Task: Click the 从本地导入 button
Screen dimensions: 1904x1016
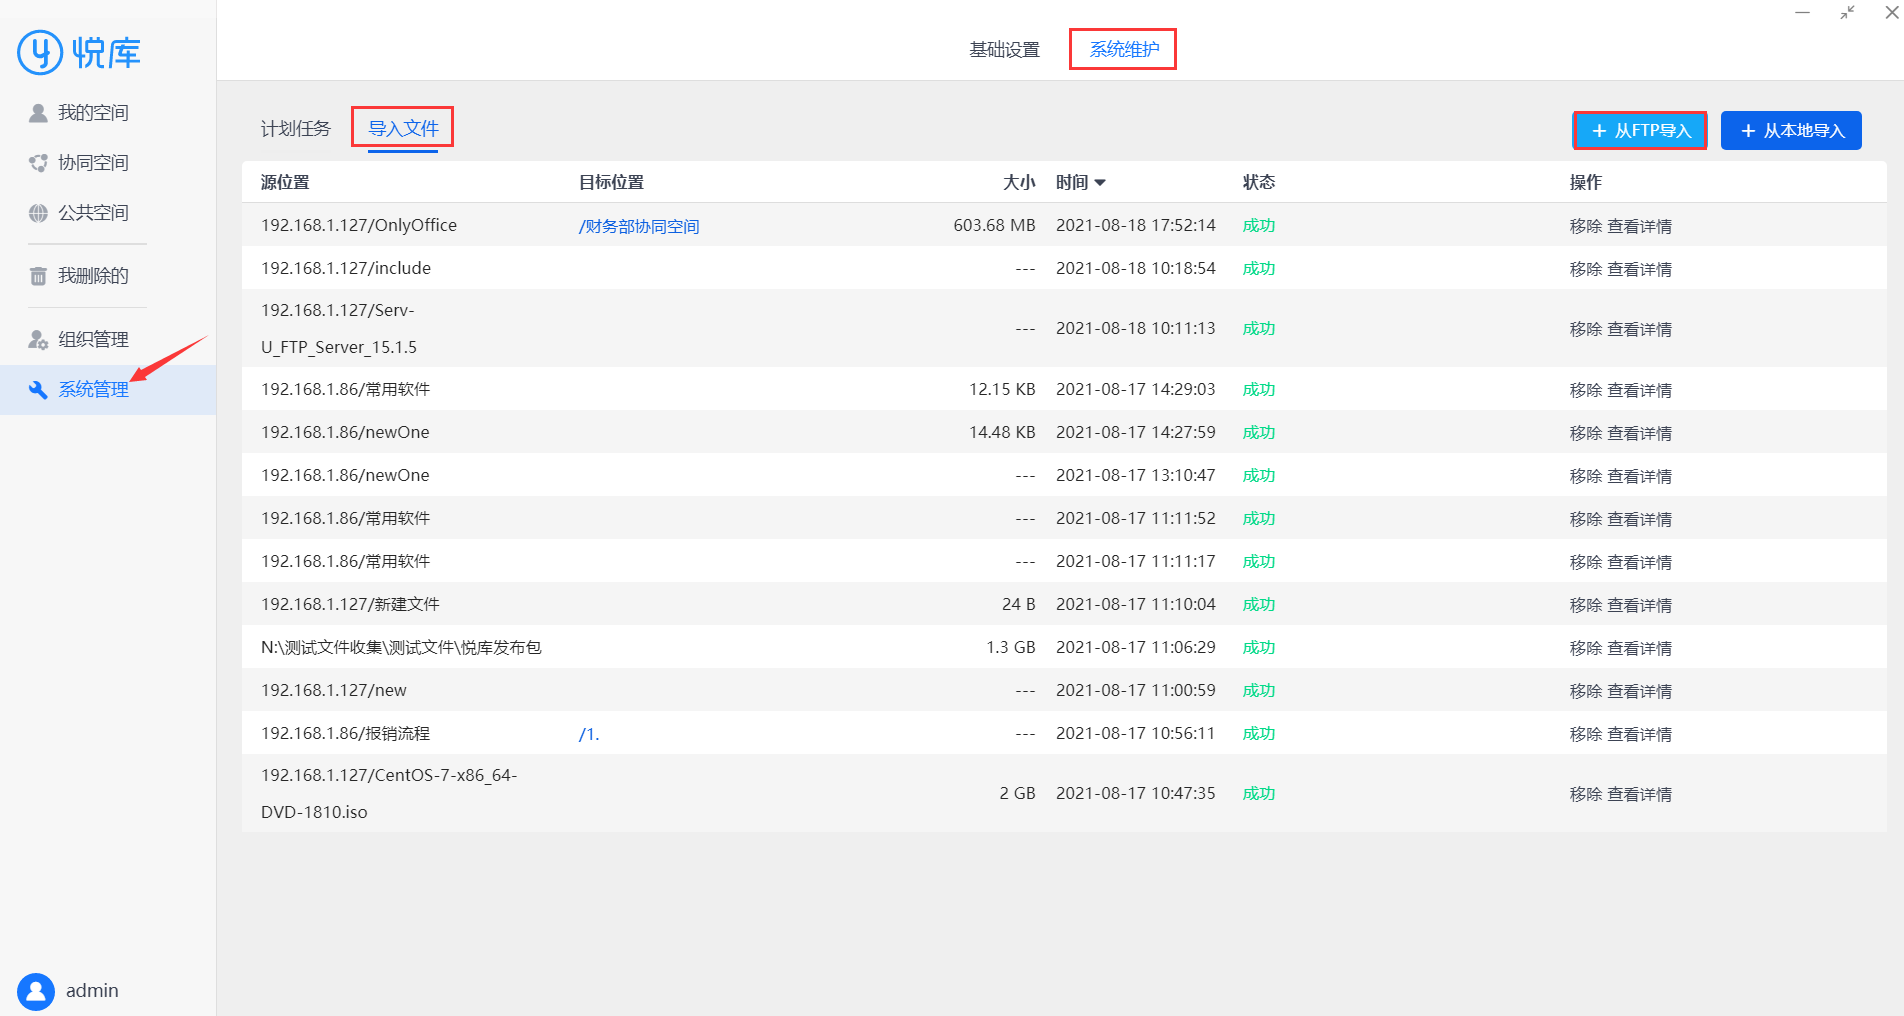Action: 1791,131
